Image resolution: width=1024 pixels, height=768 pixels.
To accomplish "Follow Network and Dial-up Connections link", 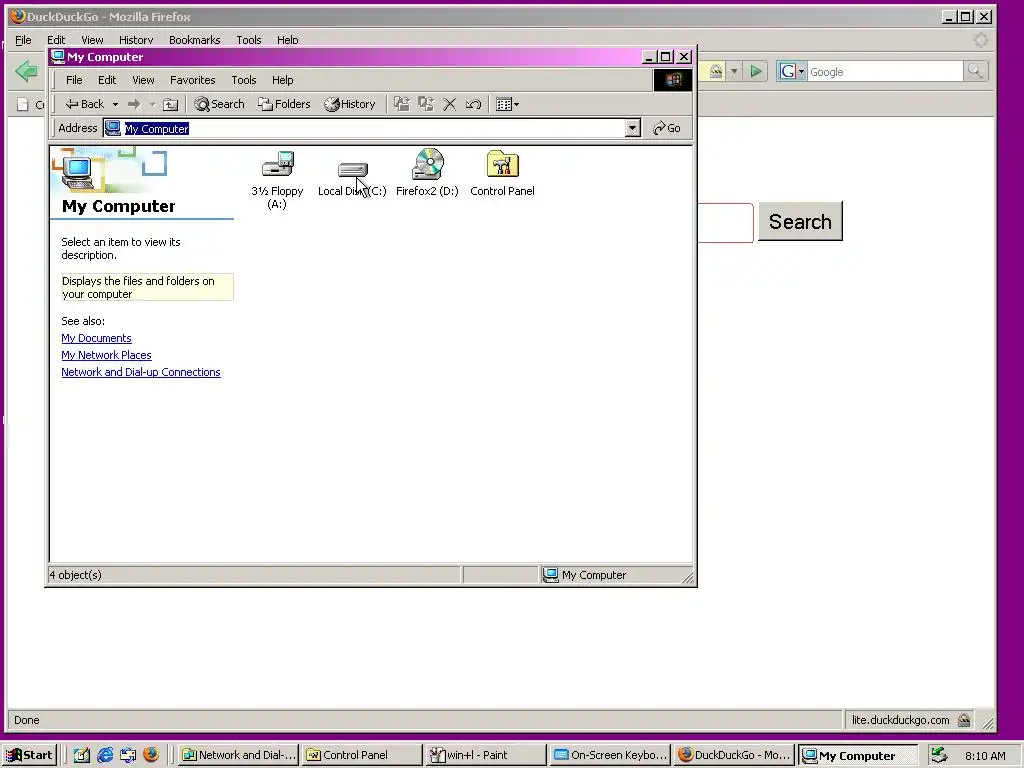I will pyautogui.click(x=141, y=372).
